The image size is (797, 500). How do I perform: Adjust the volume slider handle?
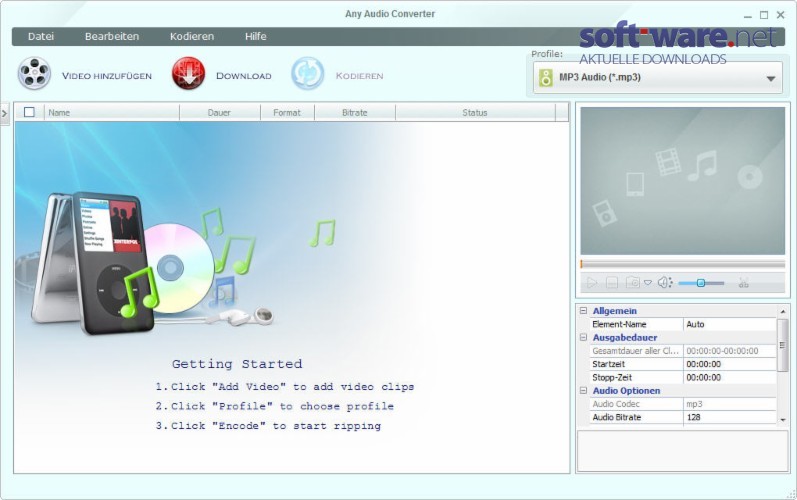coord(700,283)
